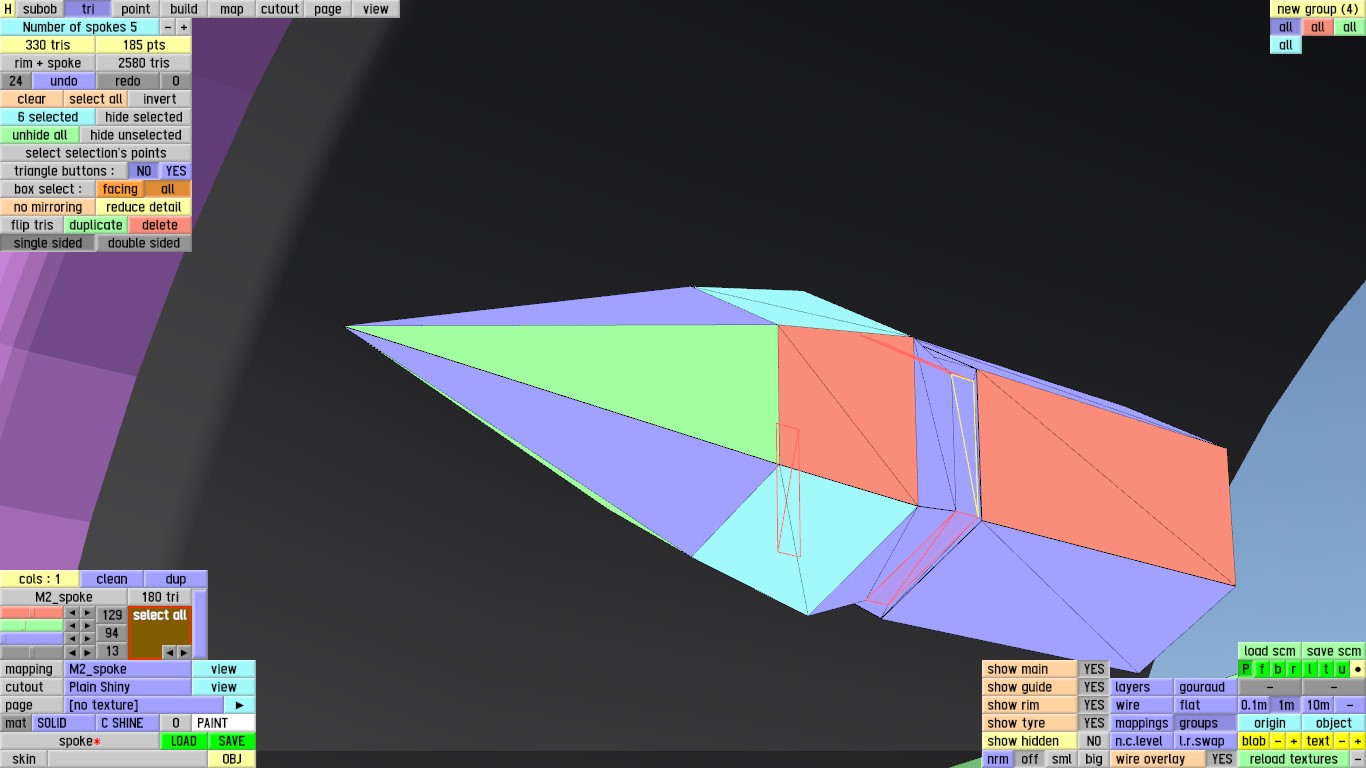This screenshot has height=768, width=1366.
Task: Delete the selected triangles
Action: 160,225
